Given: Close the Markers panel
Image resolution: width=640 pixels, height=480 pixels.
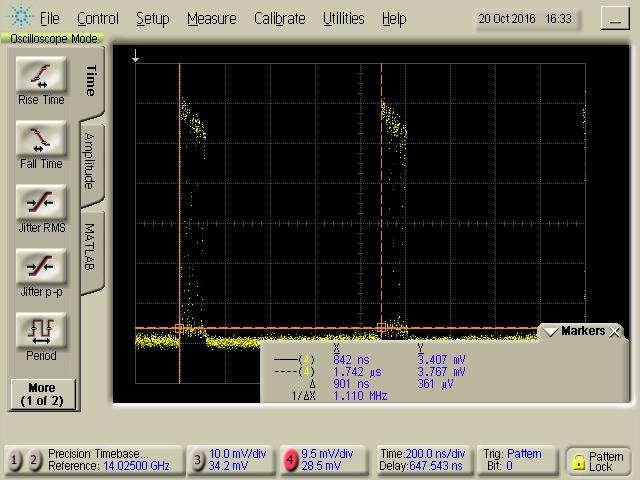Looking at the screenshot, I should (614, 331).
